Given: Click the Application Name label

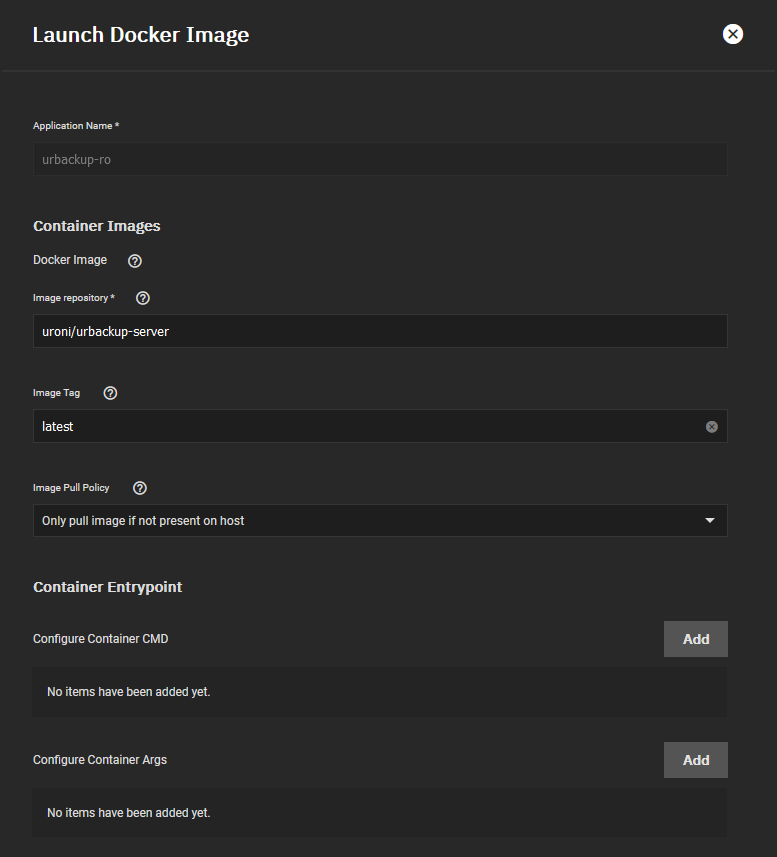Looking at the screenshot, I should click(76, 126).
